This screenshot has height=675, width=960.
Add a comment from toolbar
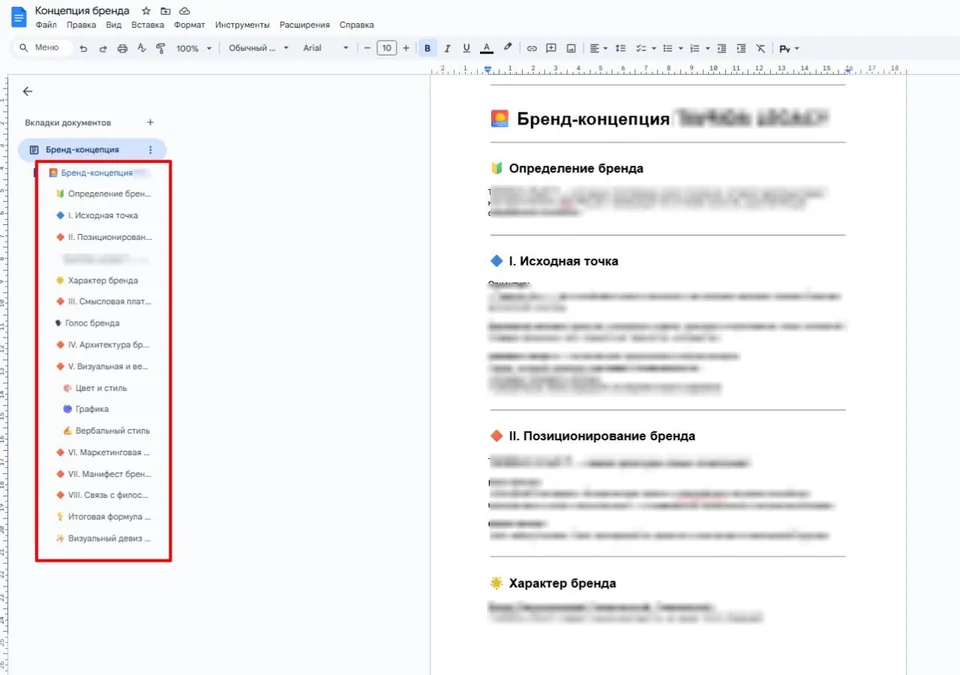click(x=551, y=48)
